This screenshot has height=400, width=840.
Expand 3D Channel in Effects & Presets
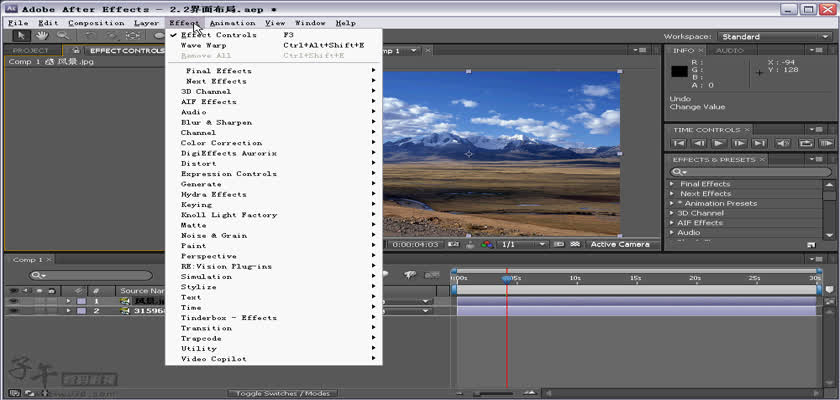pos(672,213)
